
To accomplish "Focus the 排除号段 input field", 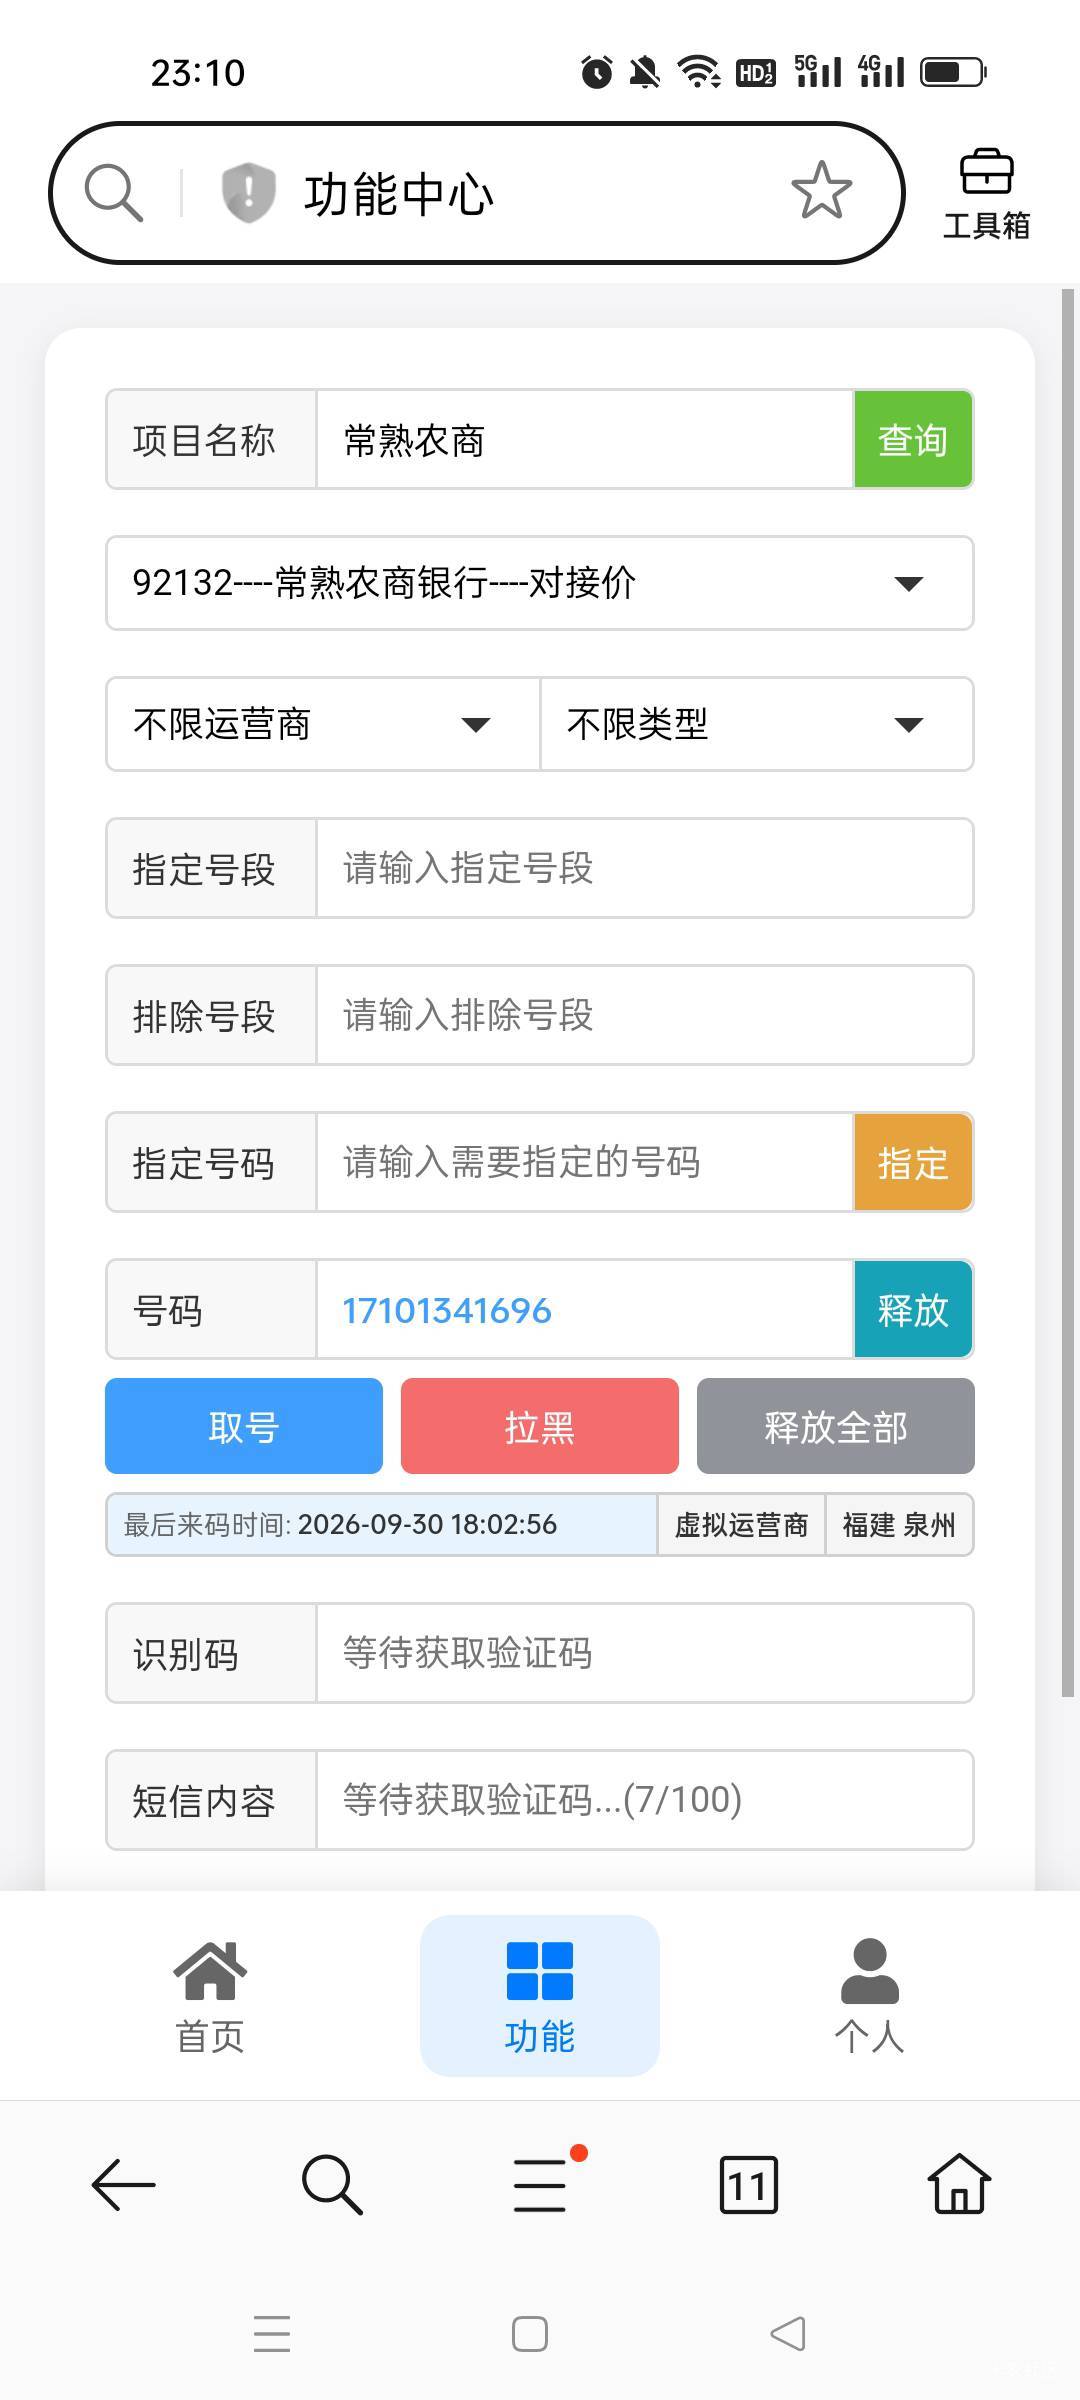I will tap(645, 1015).
